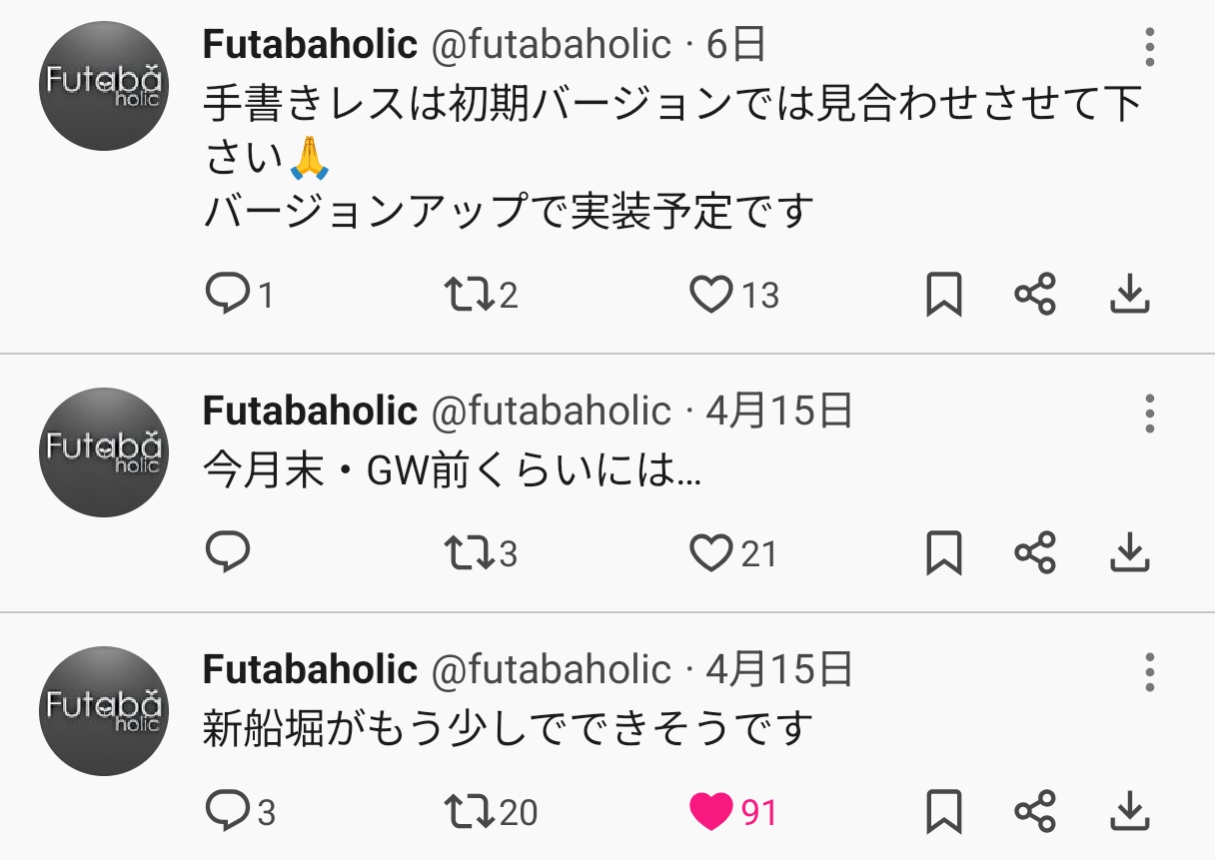Open the Futabaholic avatar on the 今月末・GW前 tweet
The width and height of the screenshot is (1215, 860).
coord(103,452)
